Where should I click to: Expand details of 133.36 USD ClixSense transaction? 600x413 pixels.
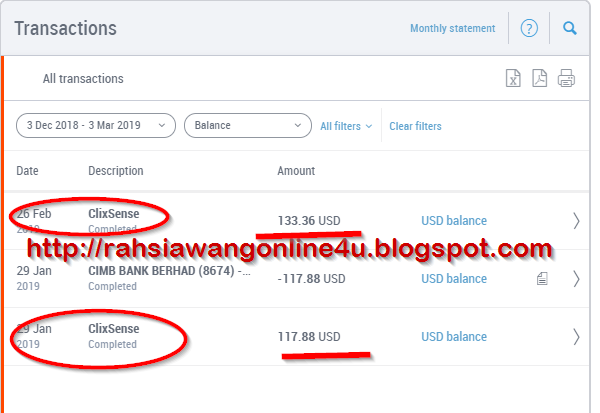point(576,221)
